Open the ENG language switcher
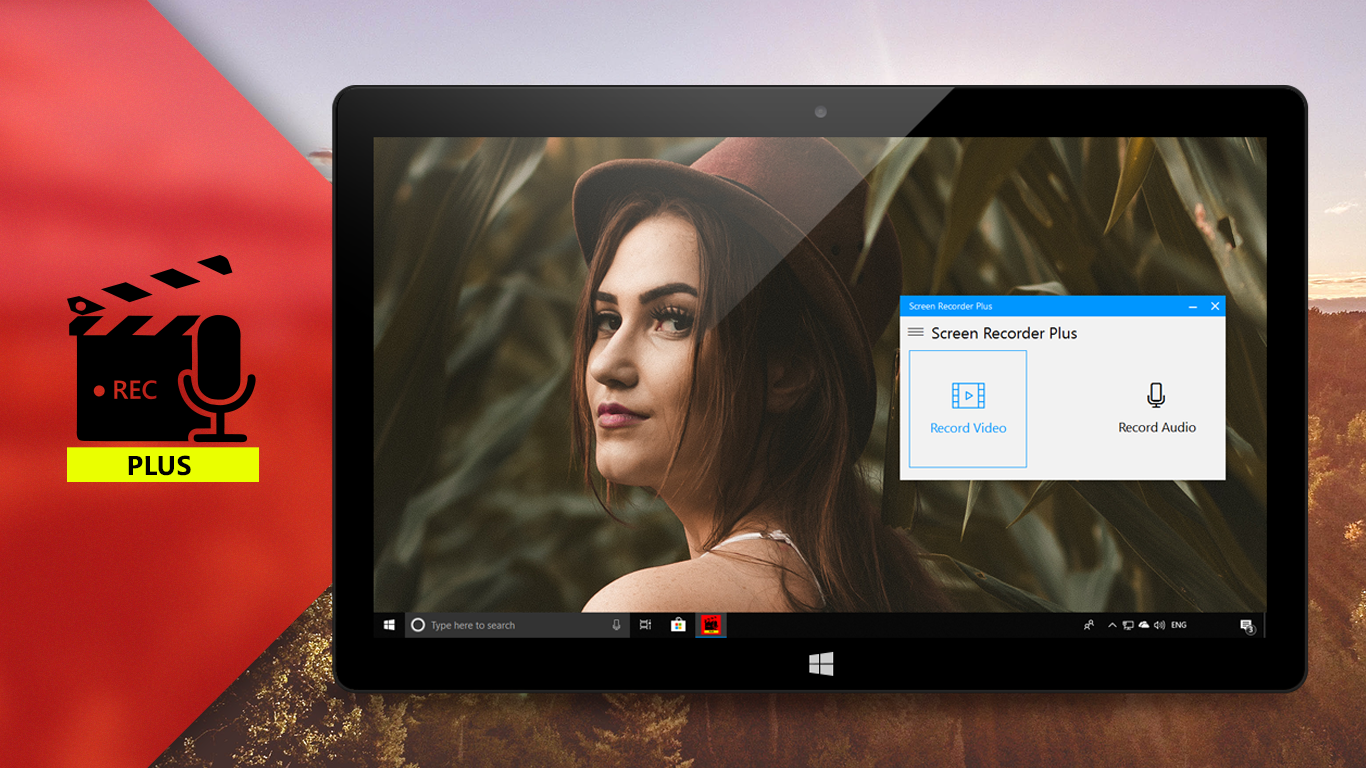The image size is (1366, 768). (1178, 625)
